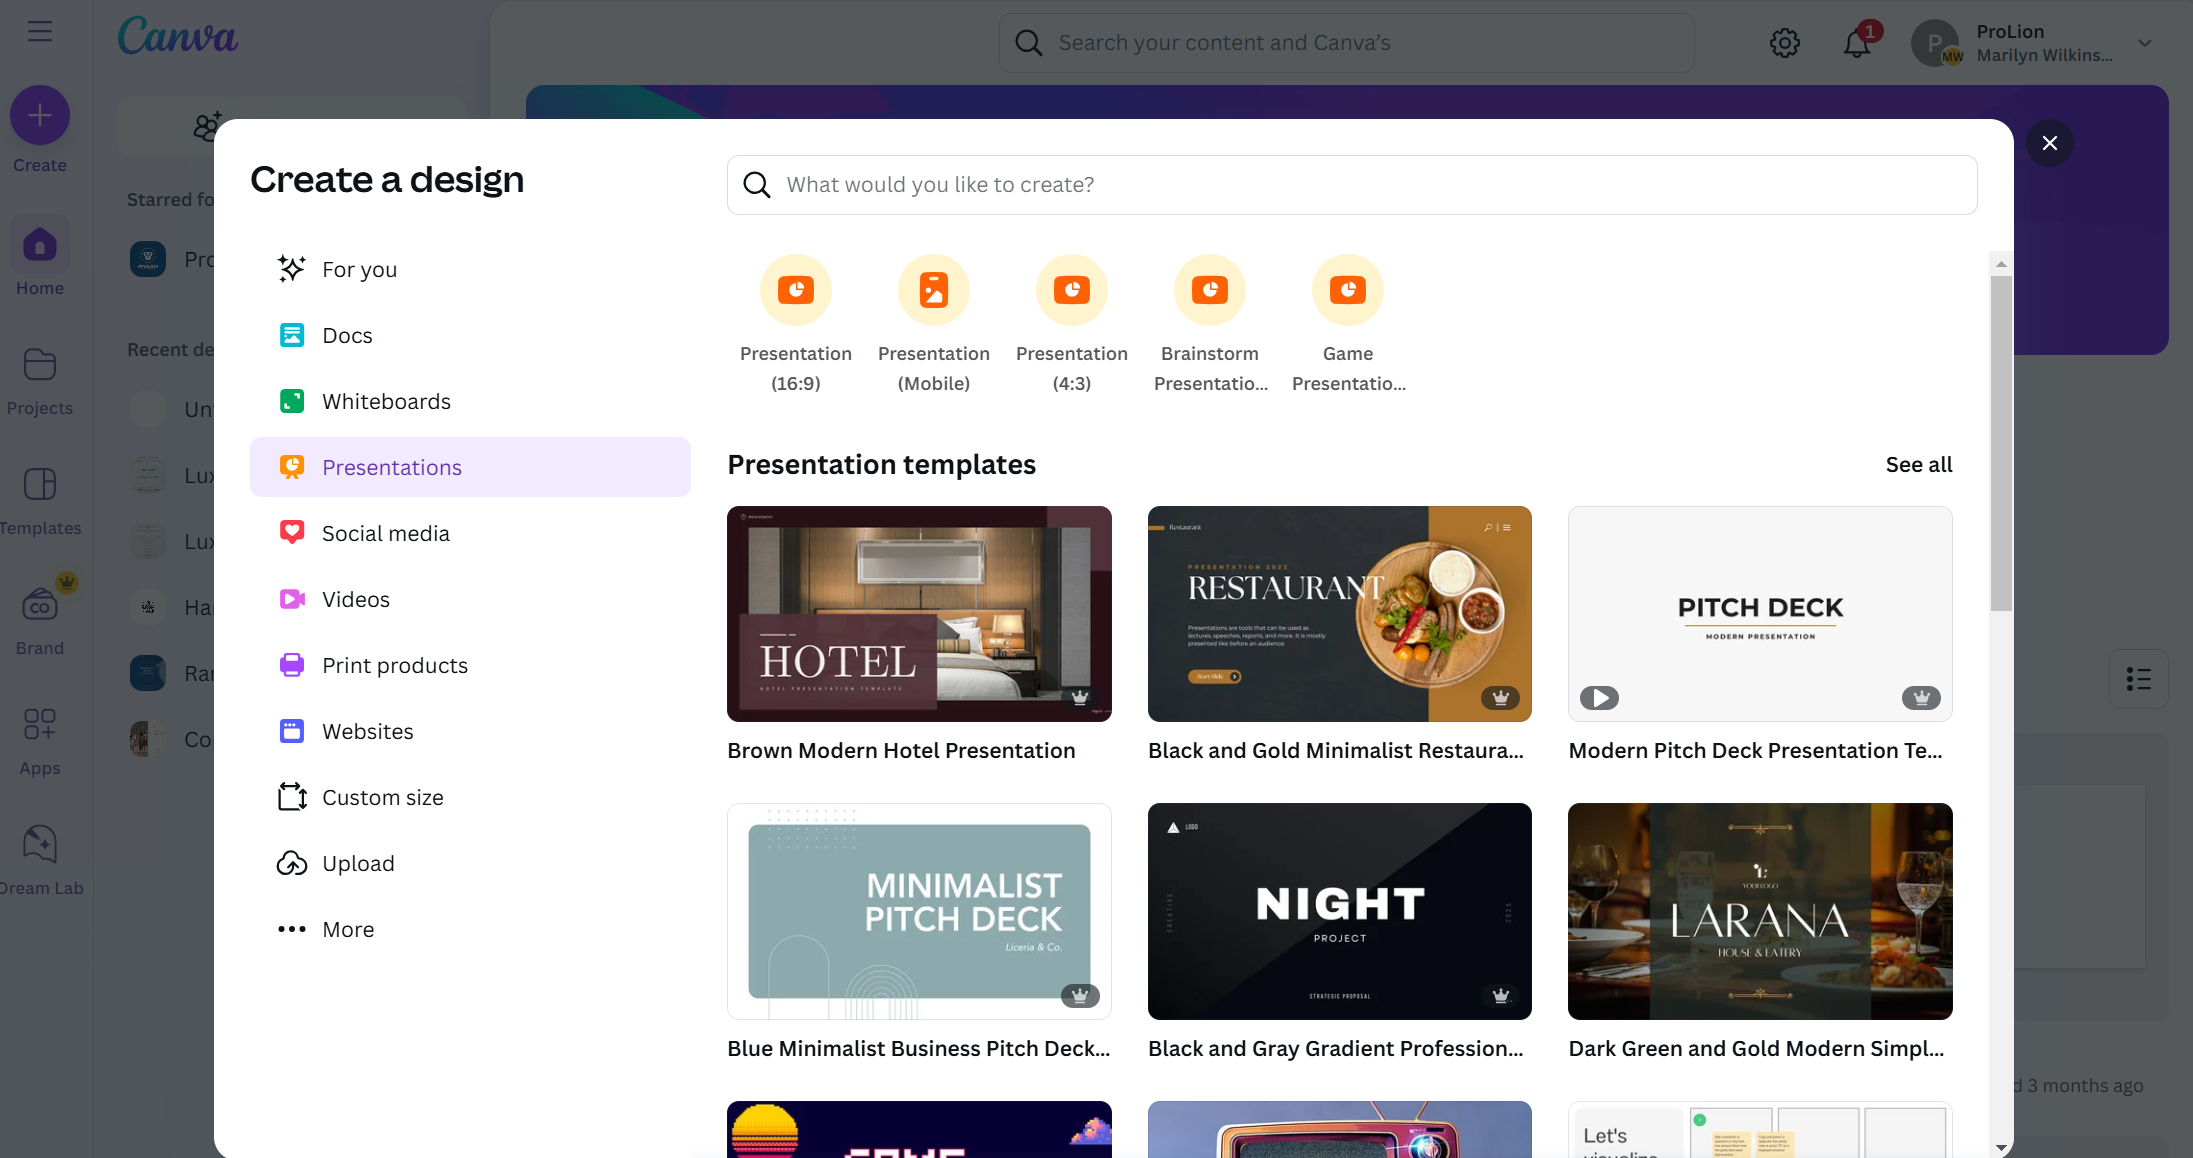Viewport: 2193px width, 1158px height.
Task: Click the Brainstorm Presentation icon
Action: tap(1210, 290)
